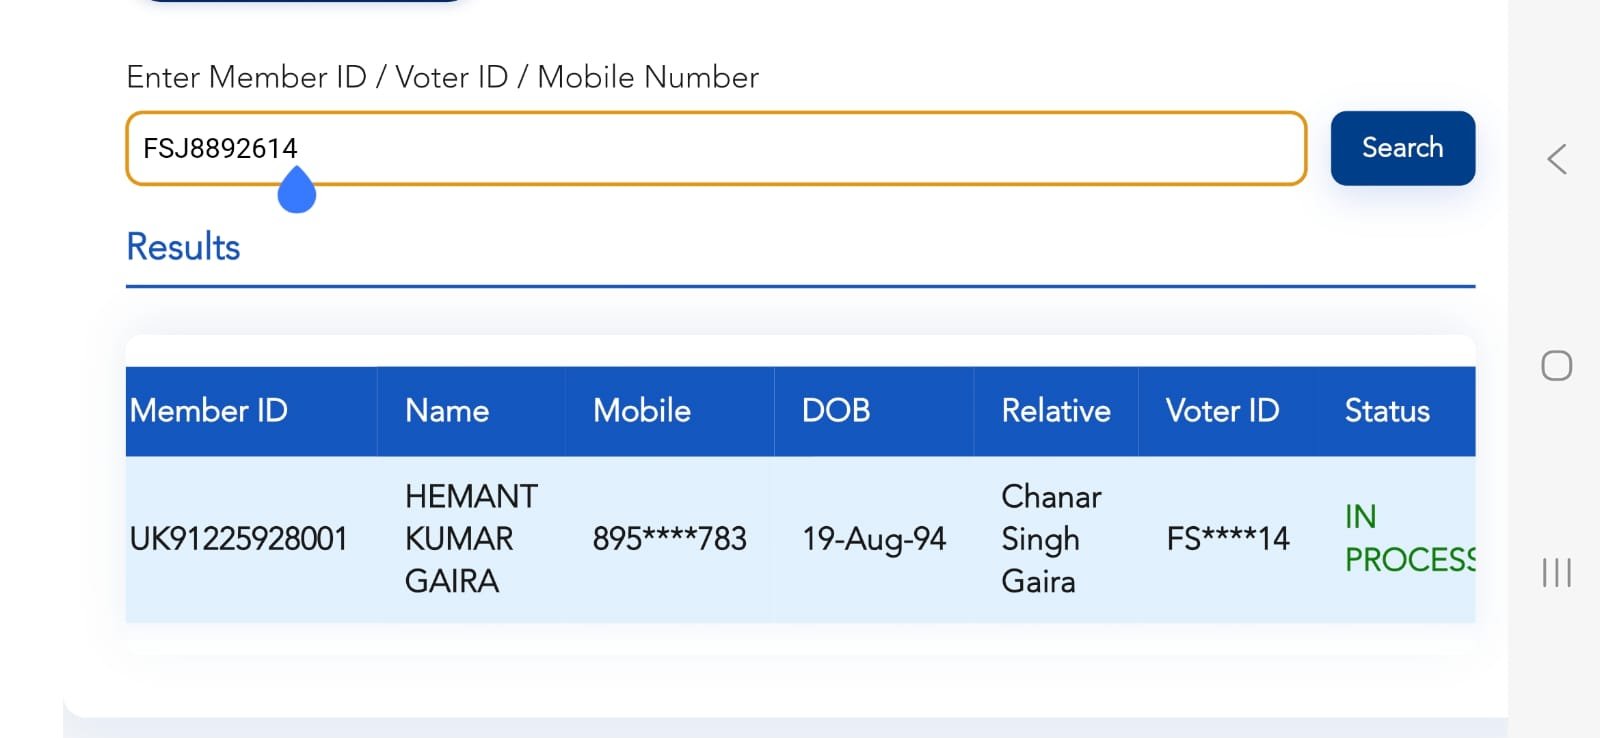Click the Mobile column header

[x=642, y=411]
